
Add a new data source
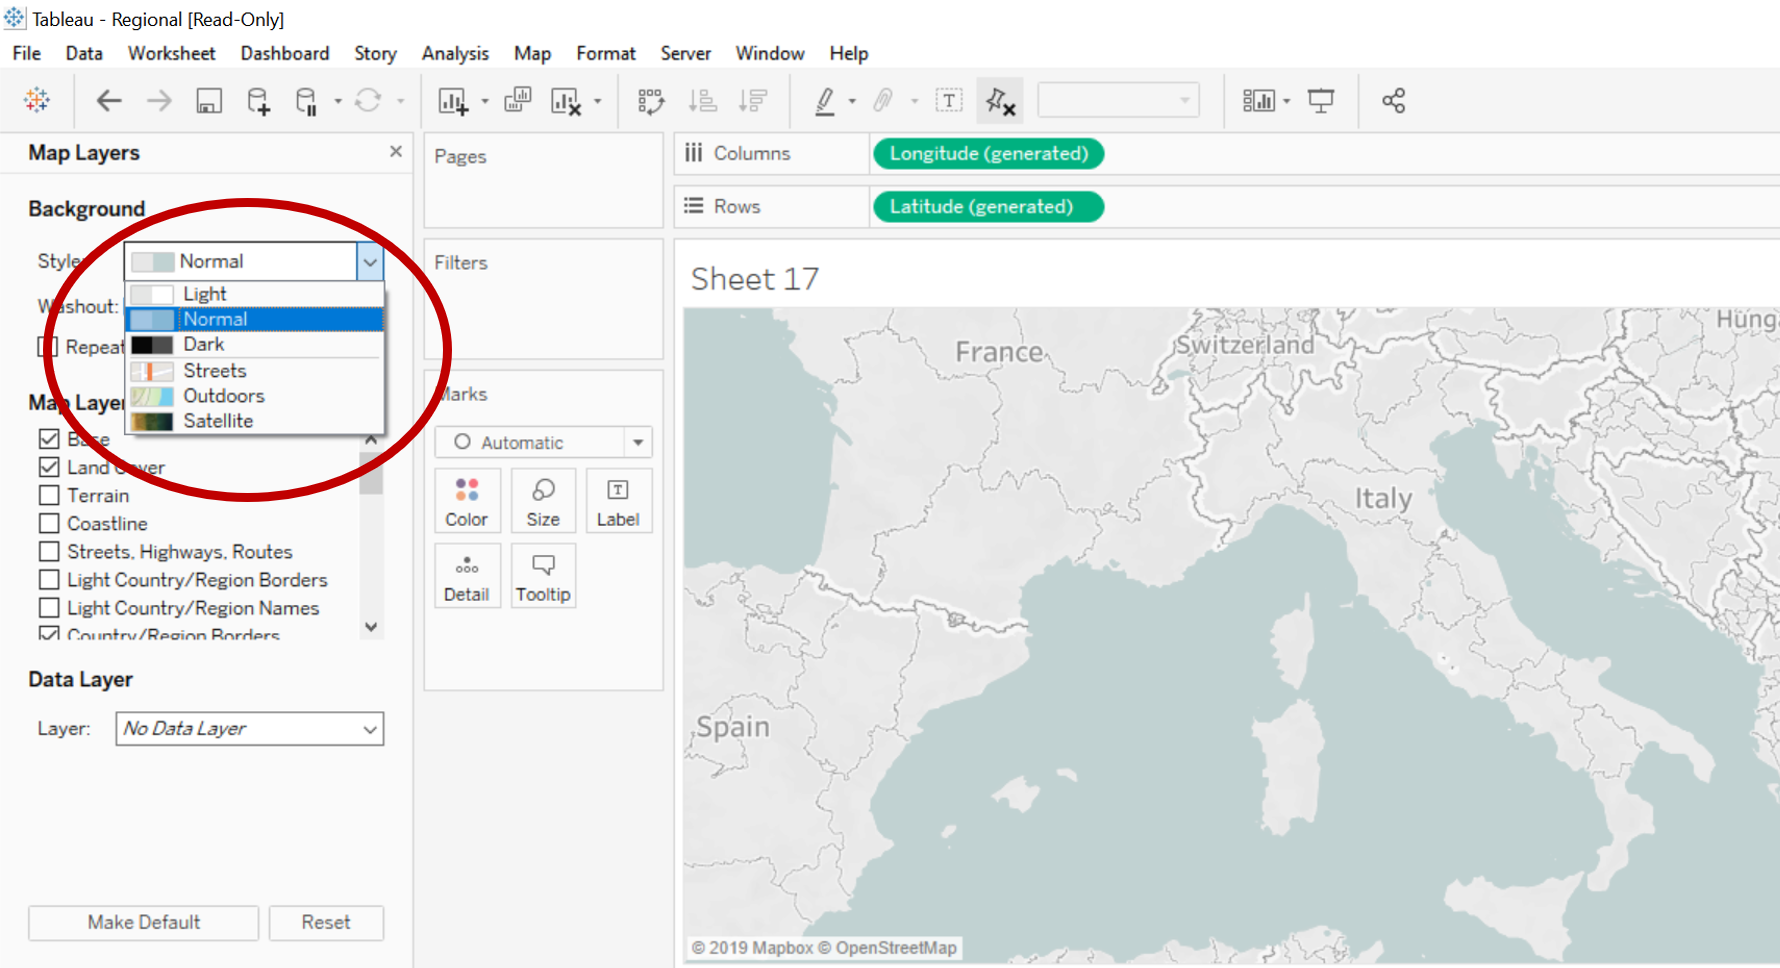pyautogui.click(x=258, y=101)
